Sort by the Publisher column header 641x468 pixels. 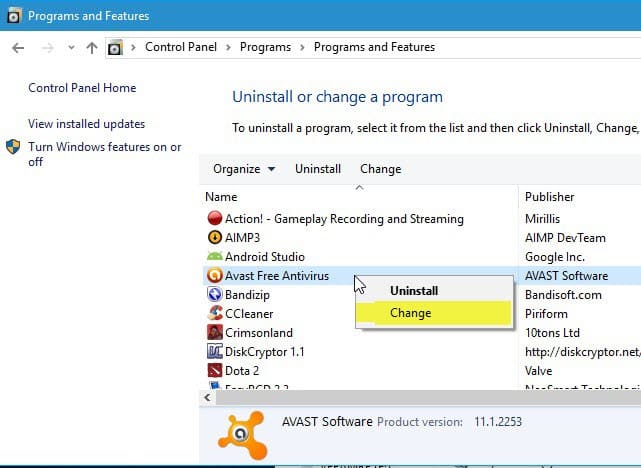pyautogui.click(x=549, y=197)
